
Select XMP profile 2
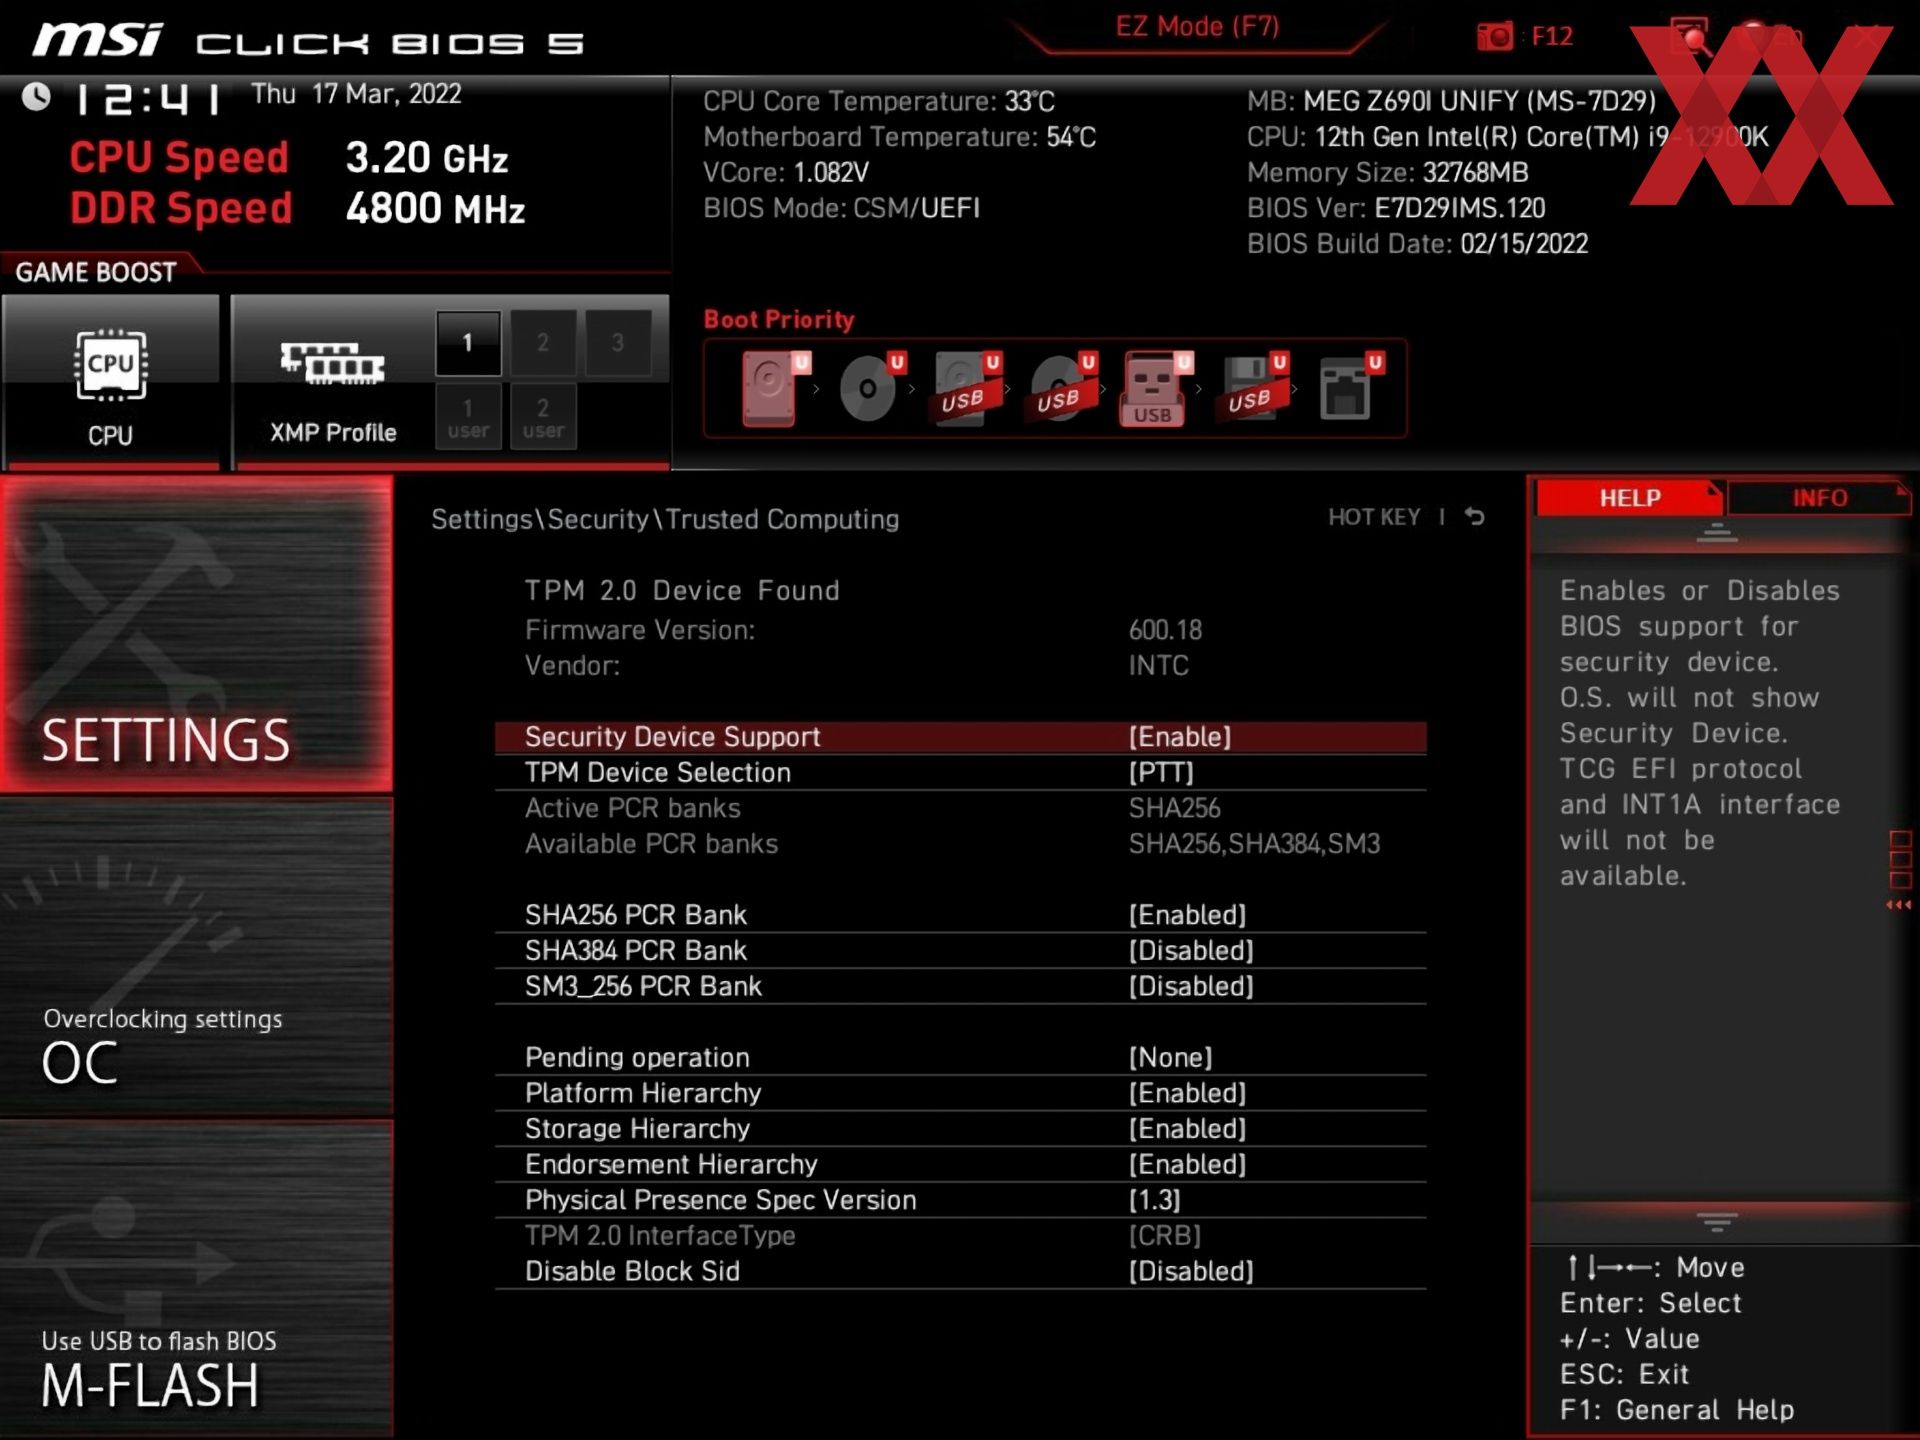point(543,343)
